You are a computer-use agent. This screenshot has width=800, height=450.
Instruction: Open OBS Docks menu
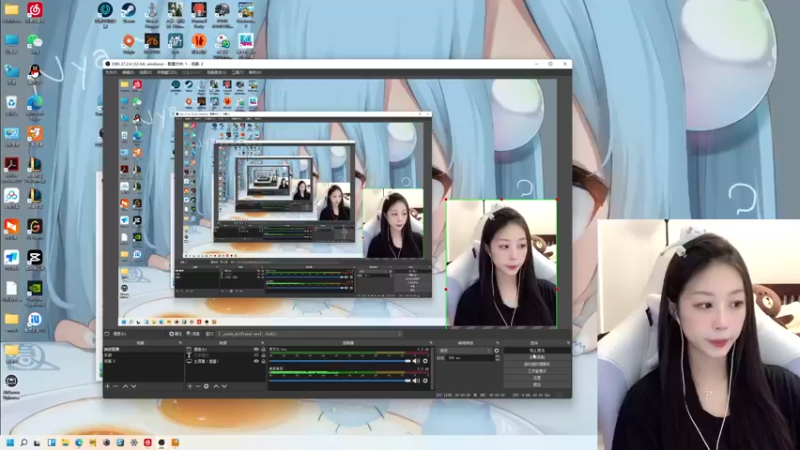click(167, 72)
